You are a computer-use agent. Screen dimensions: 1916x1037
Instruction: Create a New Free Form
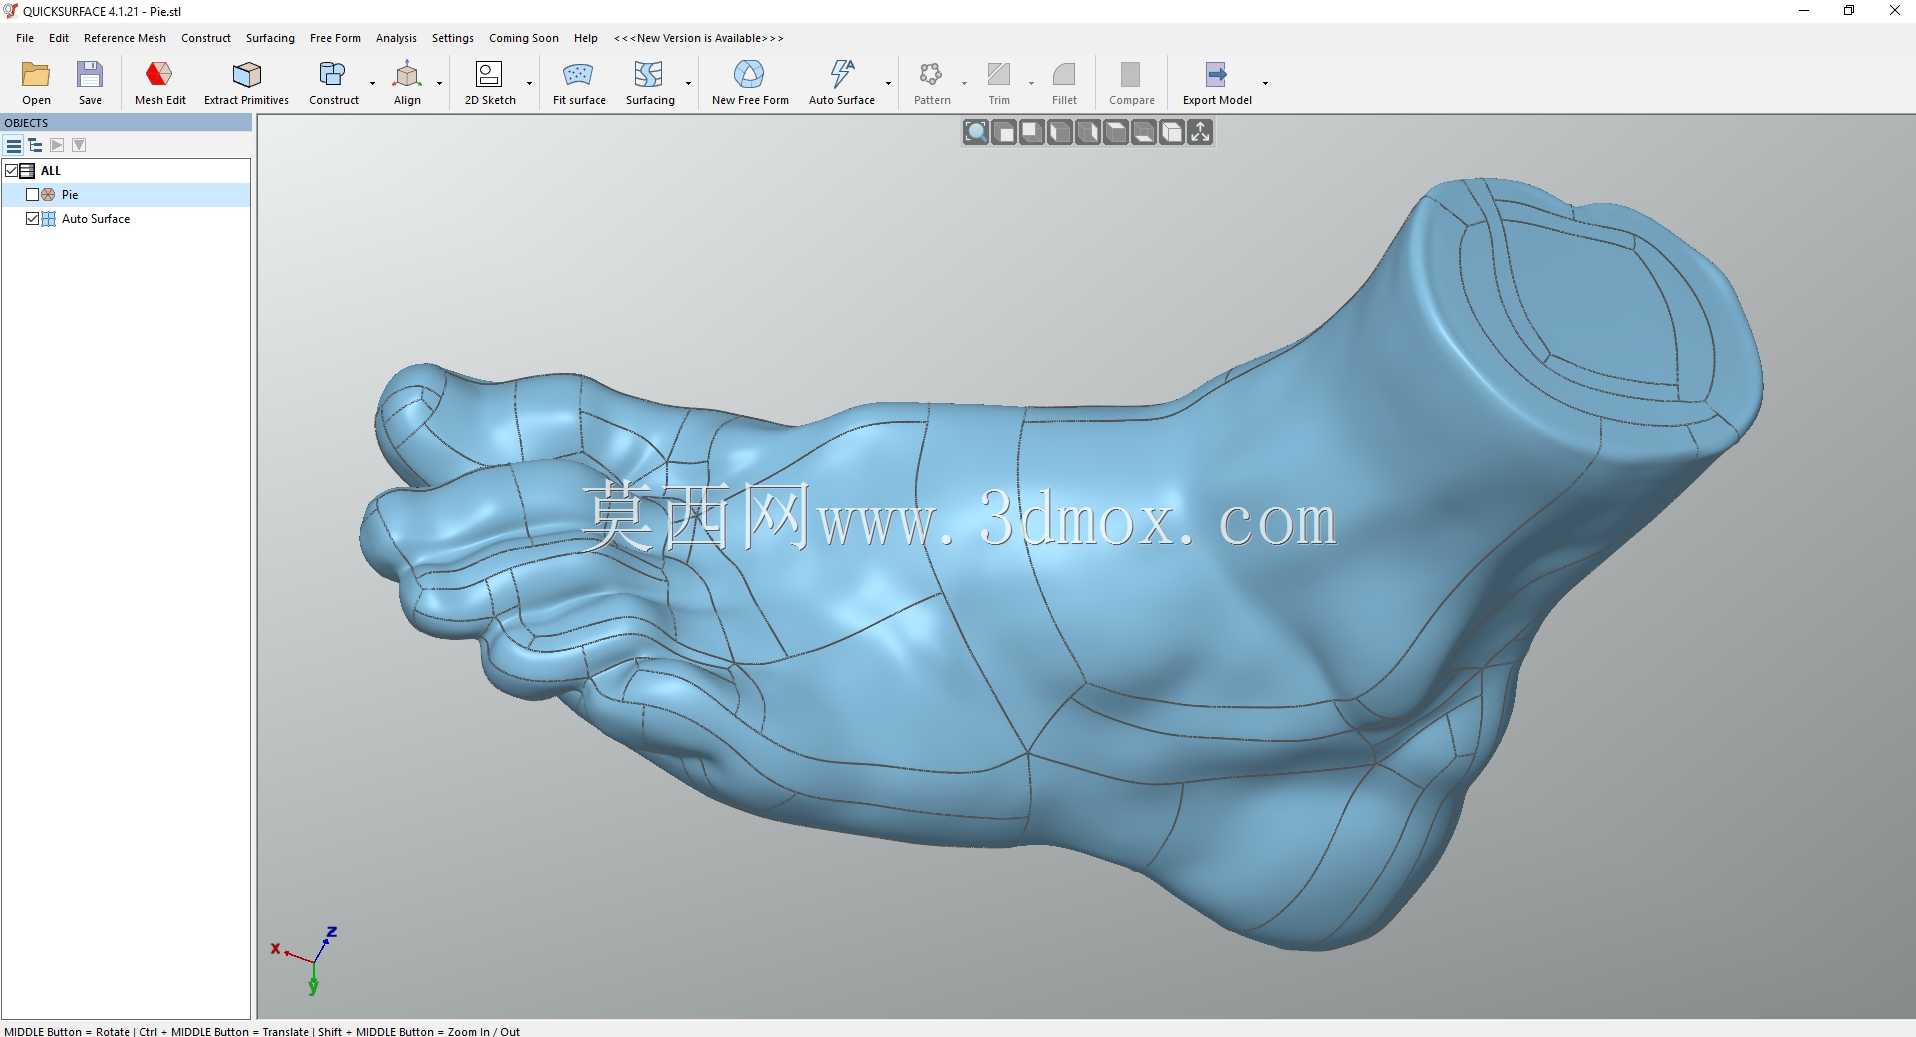click(750, 82)
